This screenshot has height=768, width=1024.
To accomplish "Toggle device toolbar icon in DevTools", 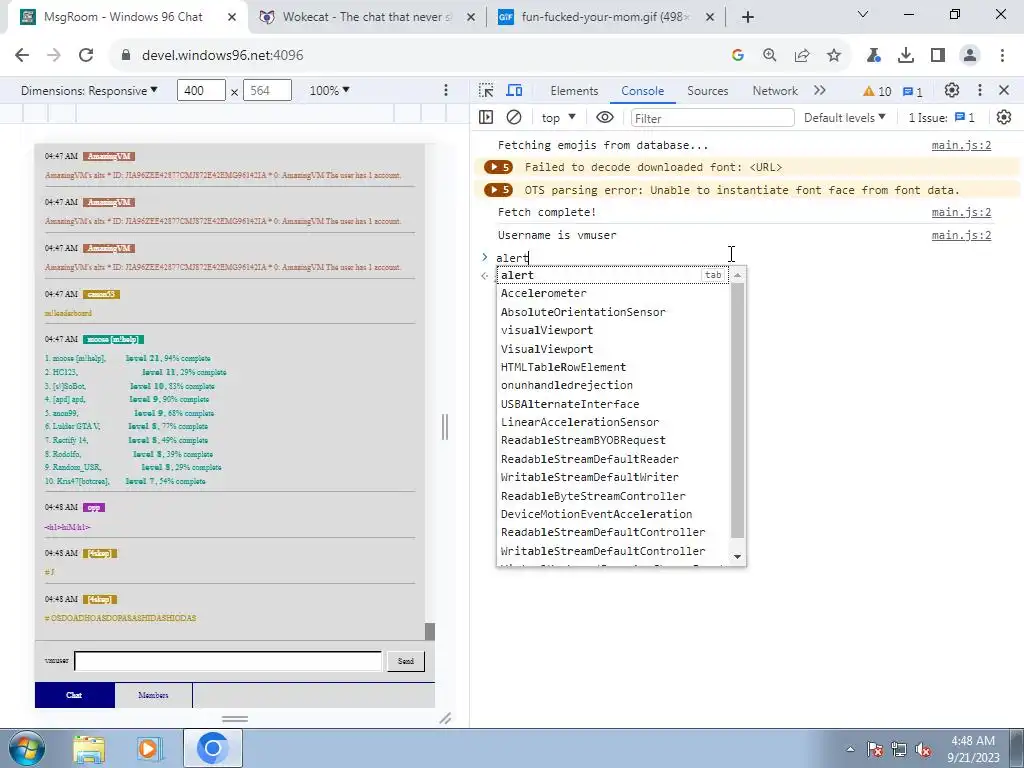I will [515, 91].
